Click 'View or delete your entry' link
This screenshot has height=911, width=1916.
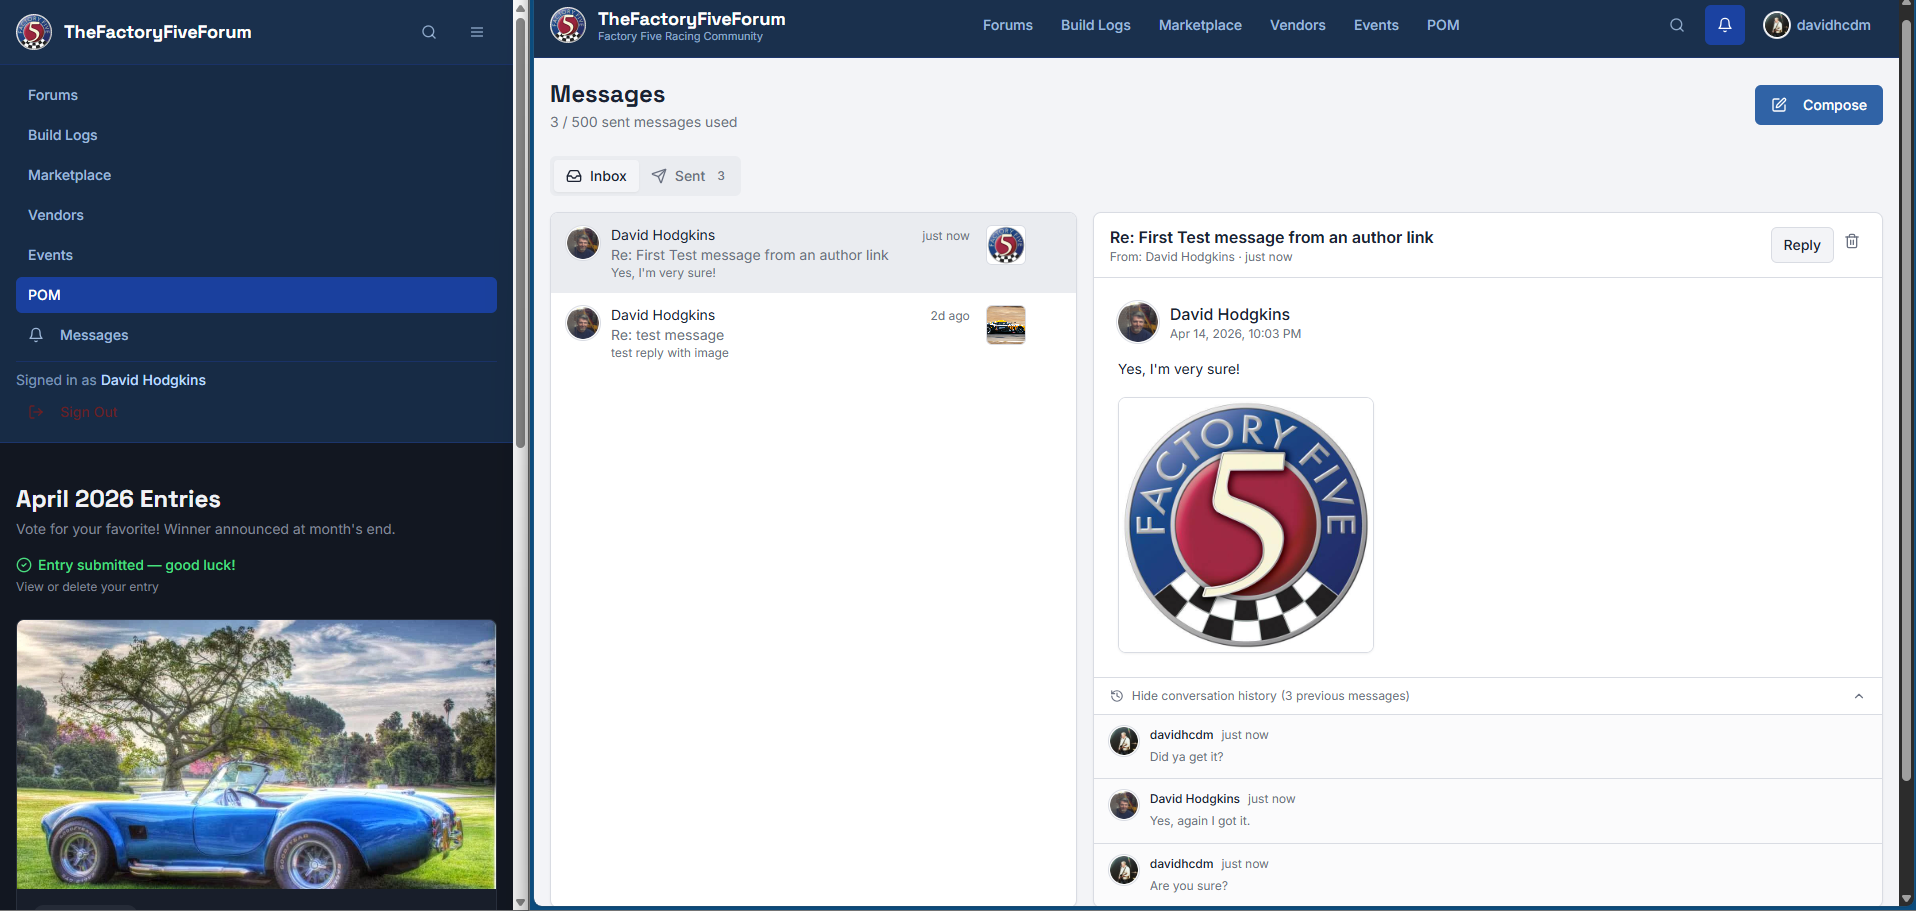coord(87,587)
